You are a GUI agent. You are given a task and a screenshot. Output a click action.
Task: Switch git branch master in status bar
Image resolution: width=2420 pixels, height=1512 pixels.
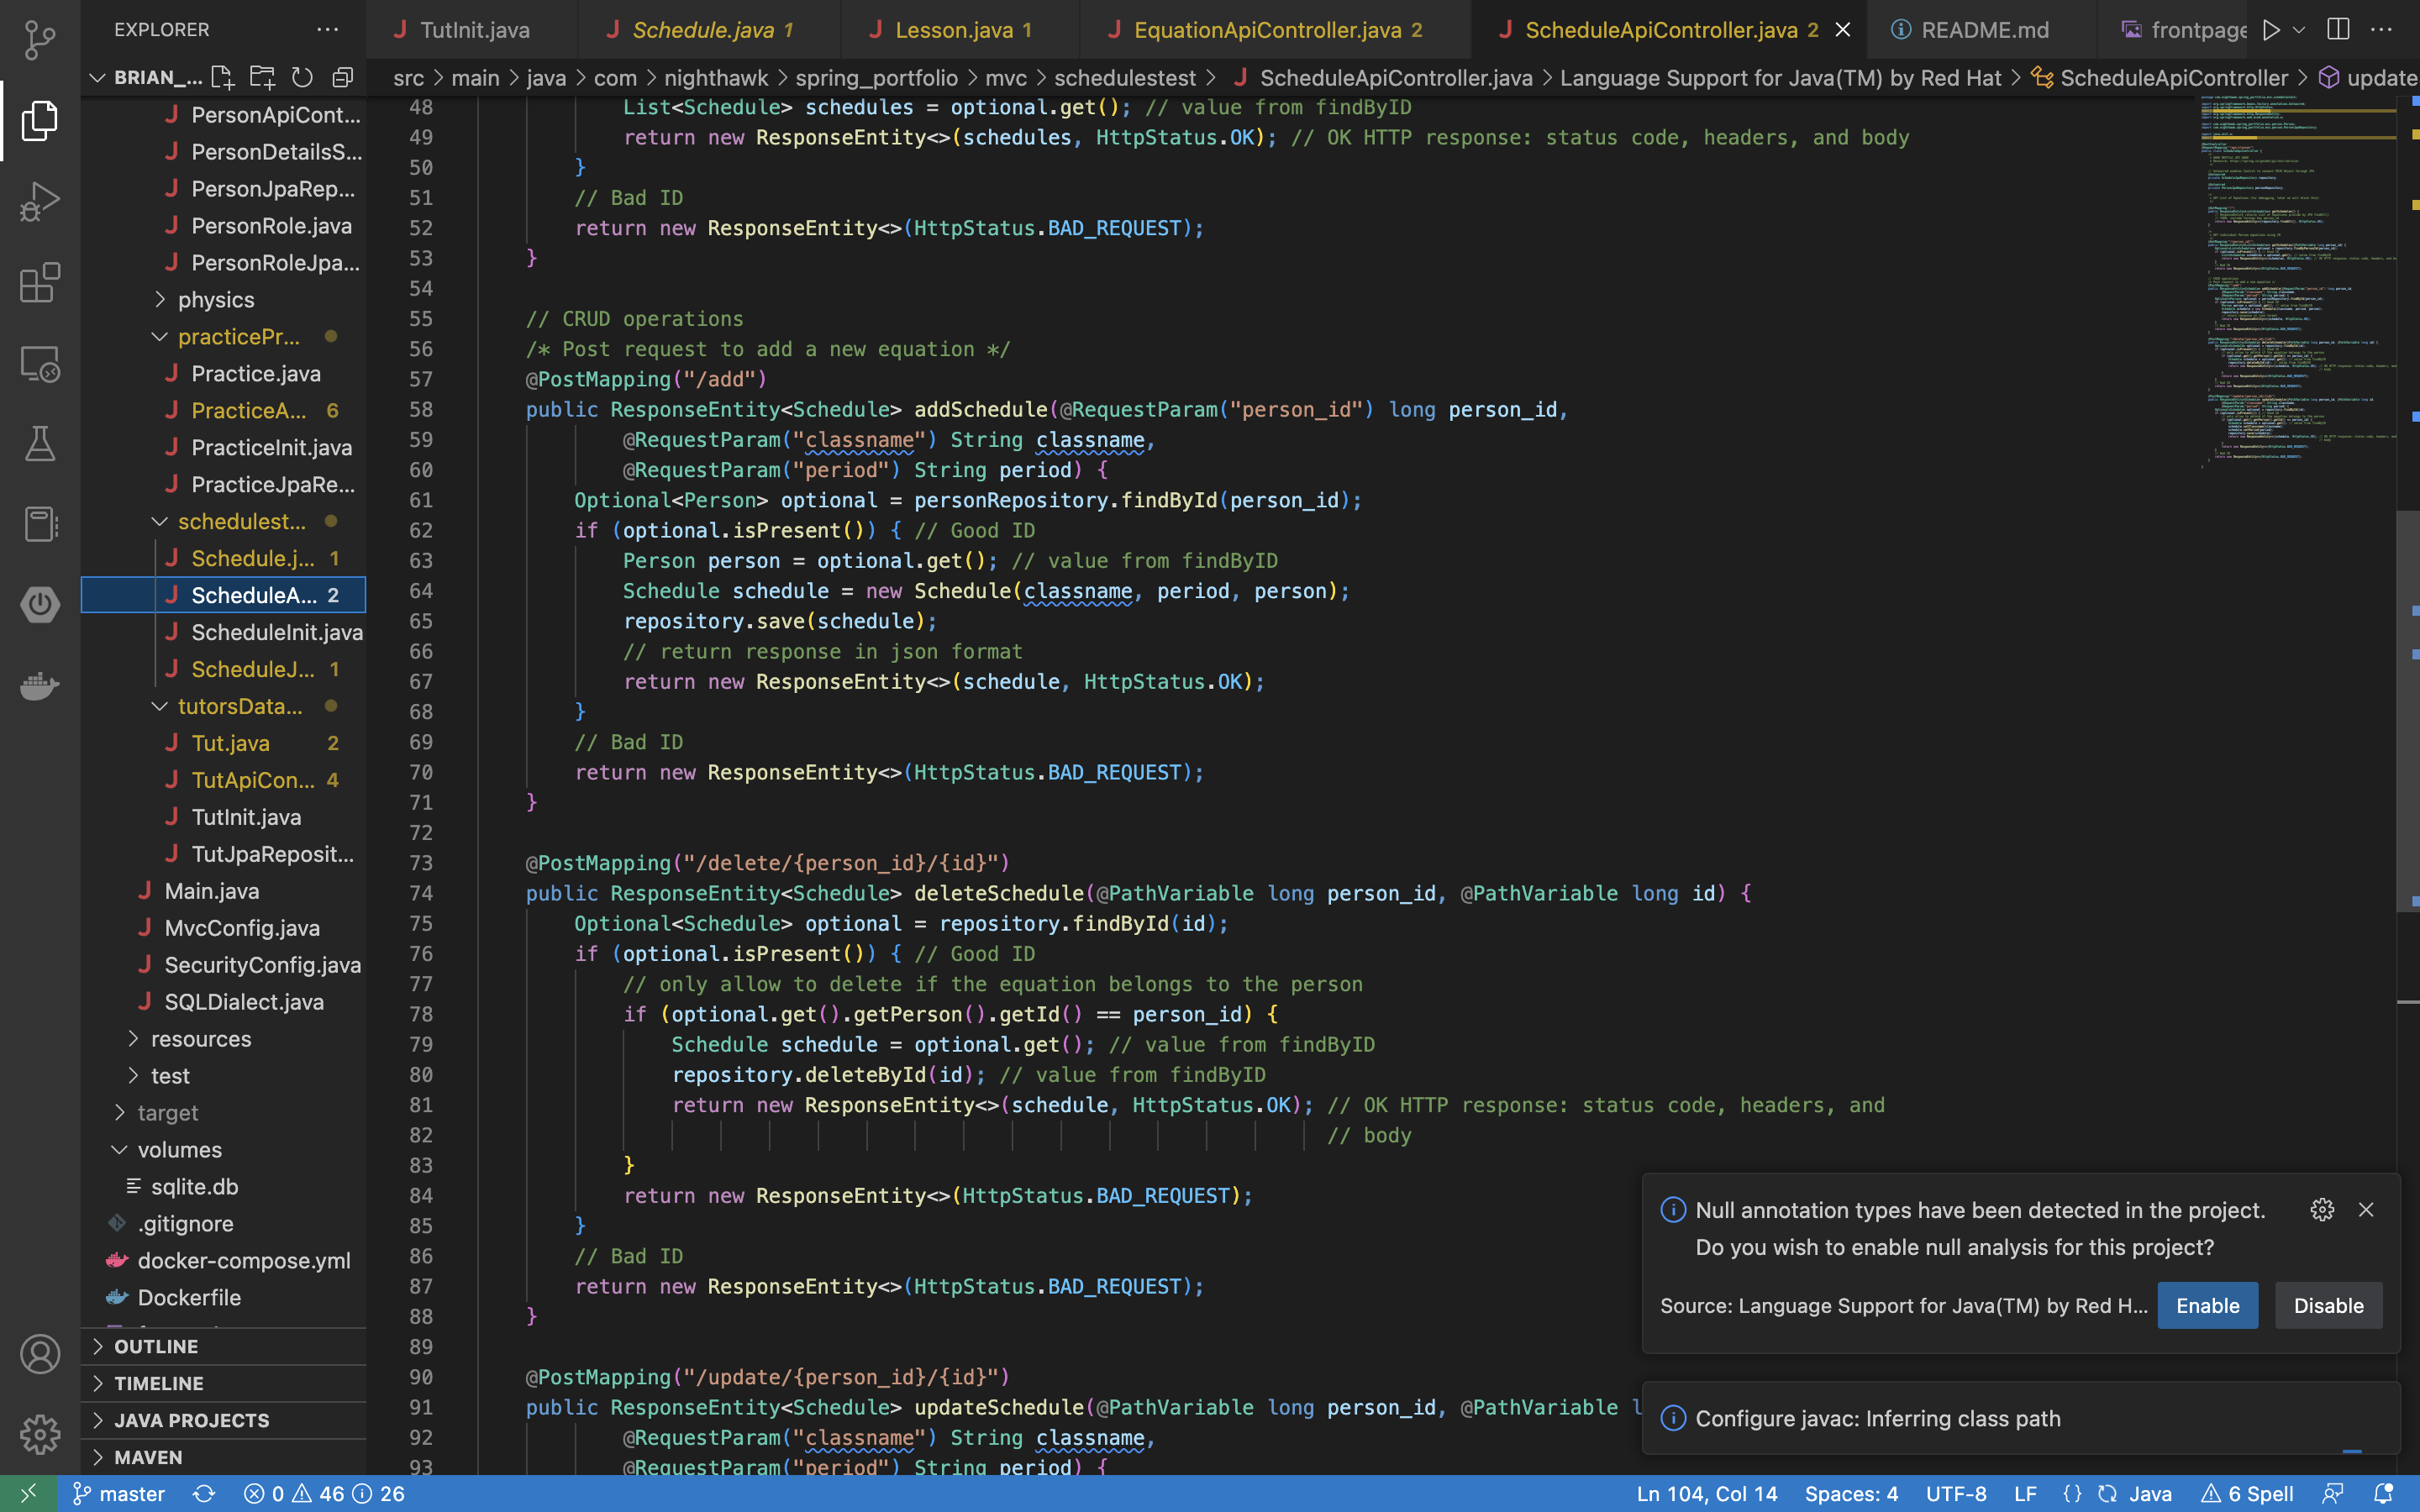(x=119, y=1493)
